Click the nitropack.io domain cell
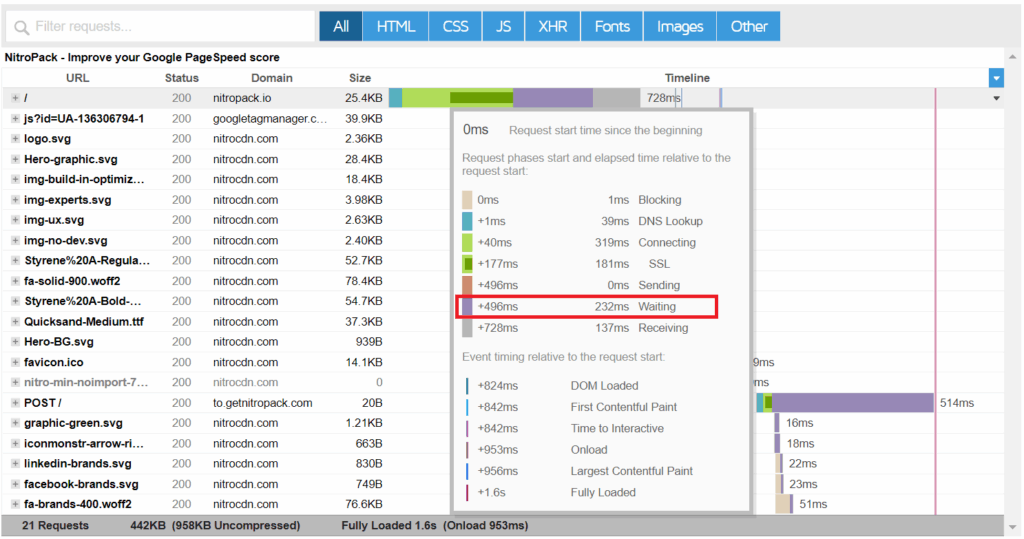The height and width of the screenshot is (539, 1024). [242, 98]
